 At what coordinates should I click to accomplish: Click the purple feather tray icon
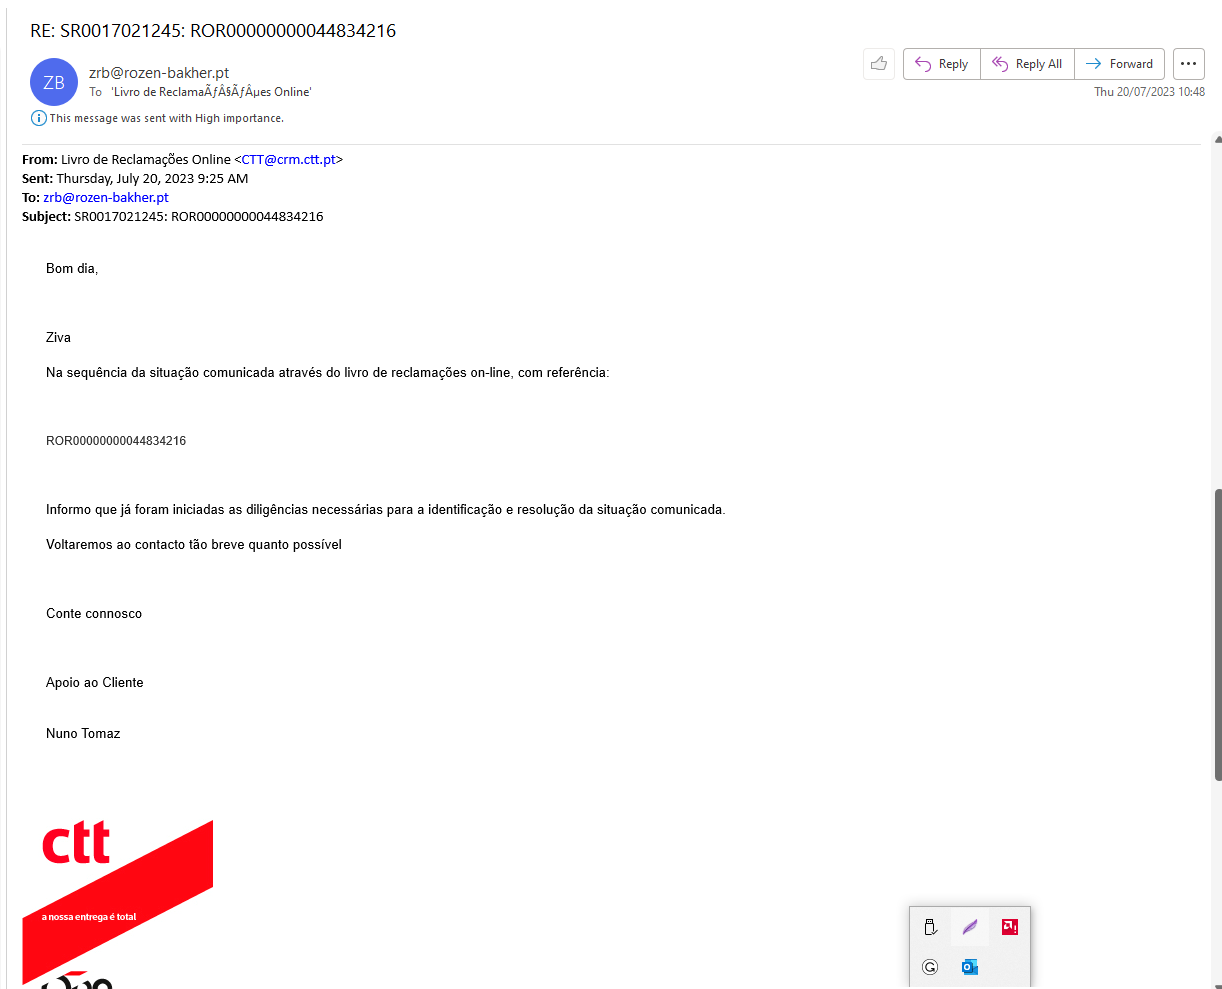pos(969,927)
